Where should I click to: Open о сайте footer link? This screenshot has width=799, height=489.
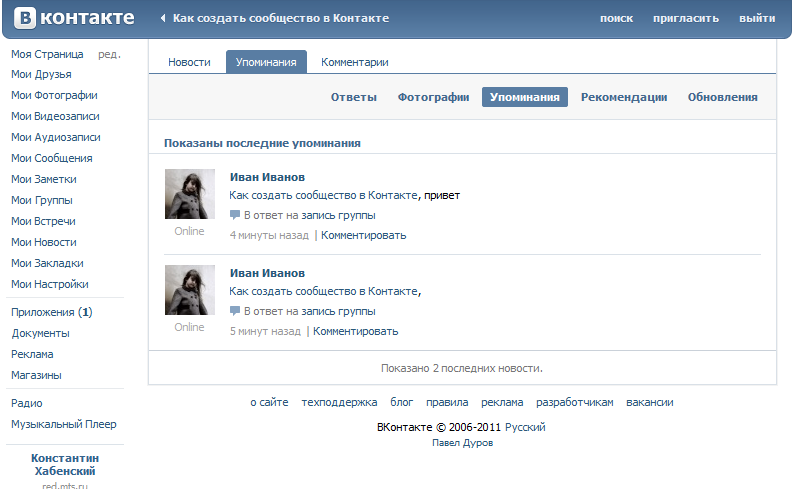269,402
